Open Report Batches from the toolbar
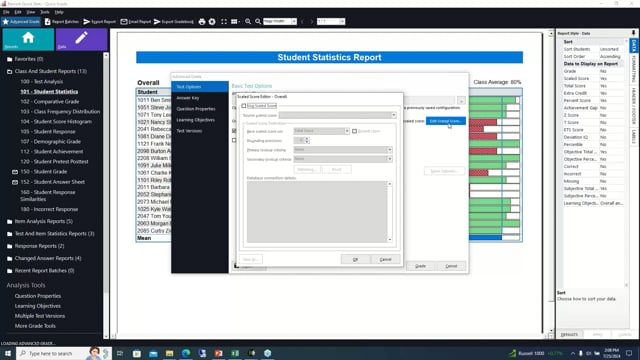This screenshot has height=360, width=640. pyautogui.click(x=62, y=22)
